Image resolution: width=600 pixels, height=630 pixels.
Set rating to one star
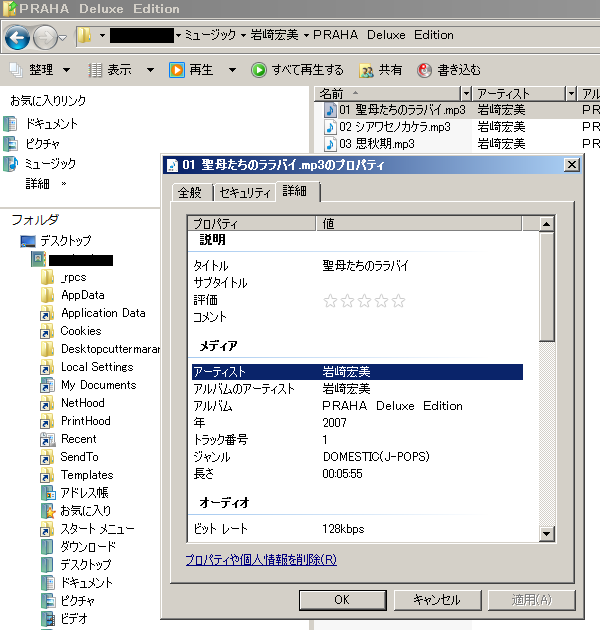330,301
